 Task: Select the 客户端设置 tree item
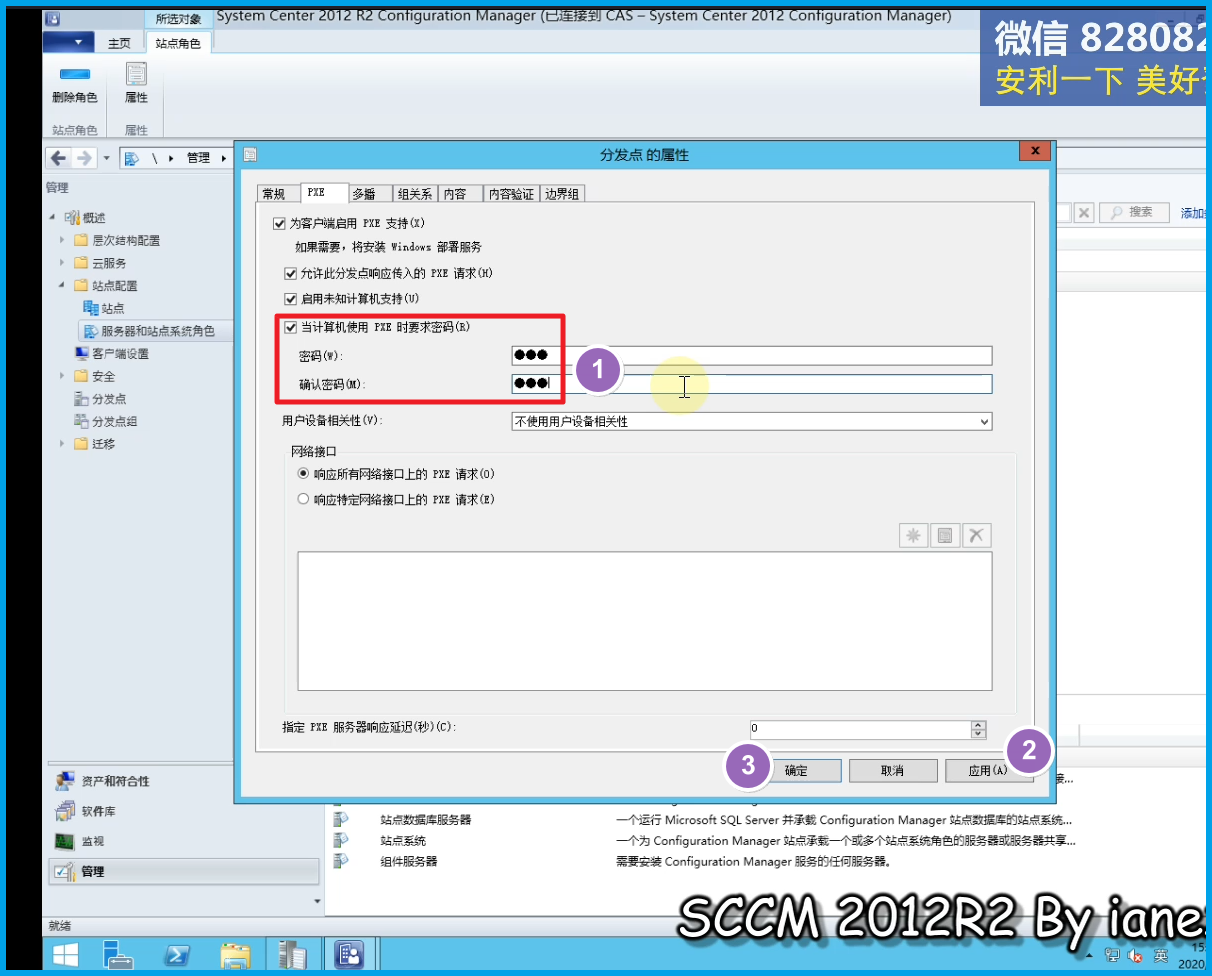[112, 353]
